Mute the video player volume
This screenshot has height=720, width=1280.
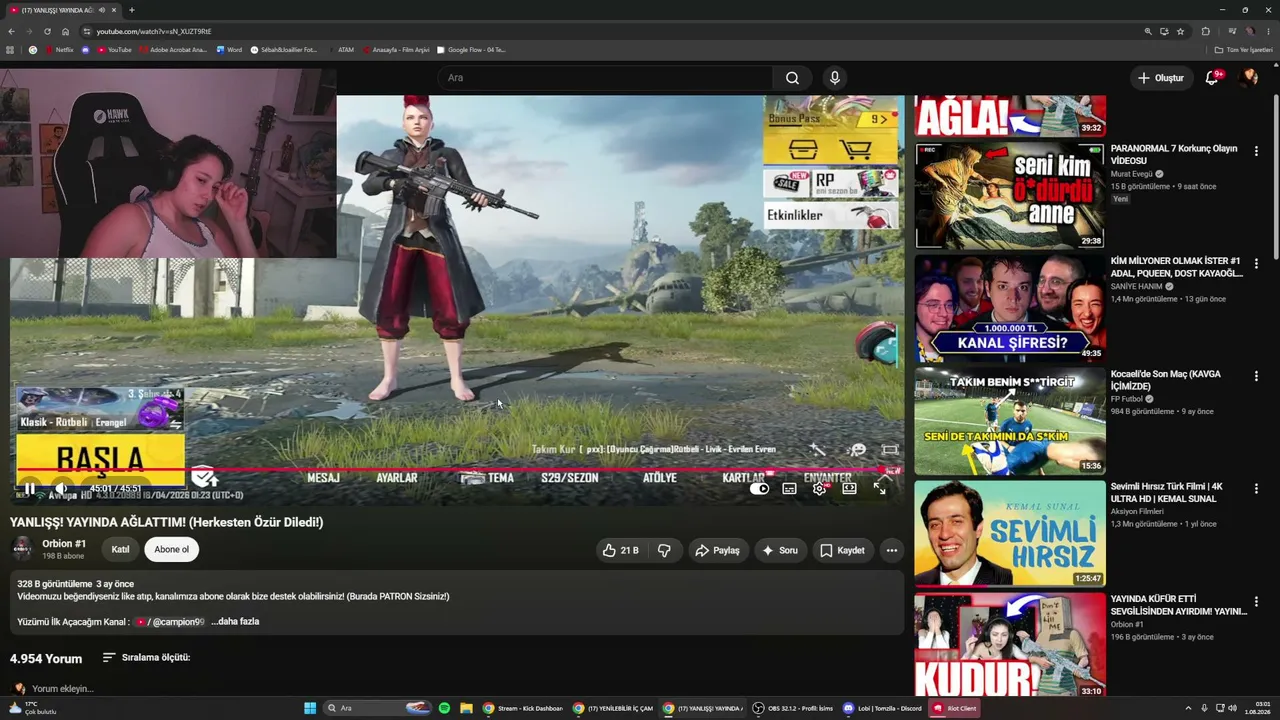coord(60,489)
